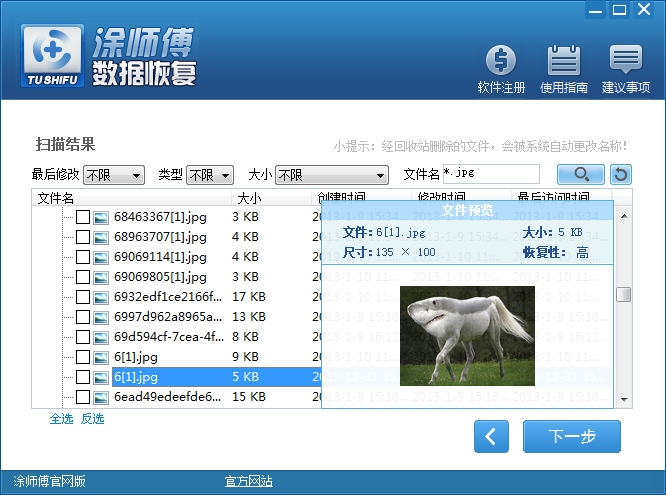666x495 pixels.
Task: Click the file list scrollbar thumb
Action: pos(624,294)
